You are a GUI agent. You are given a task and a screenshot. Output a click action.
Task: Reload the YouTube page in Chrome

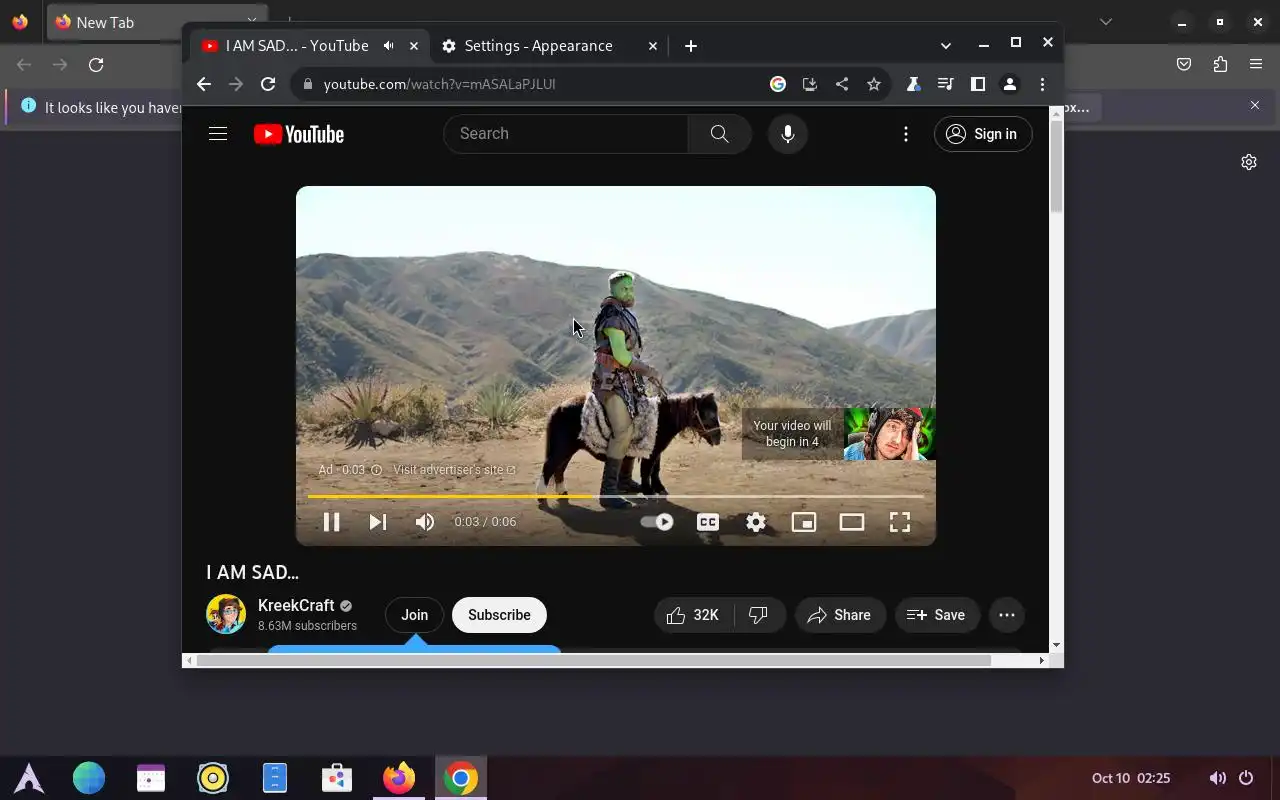pos(268,84)
